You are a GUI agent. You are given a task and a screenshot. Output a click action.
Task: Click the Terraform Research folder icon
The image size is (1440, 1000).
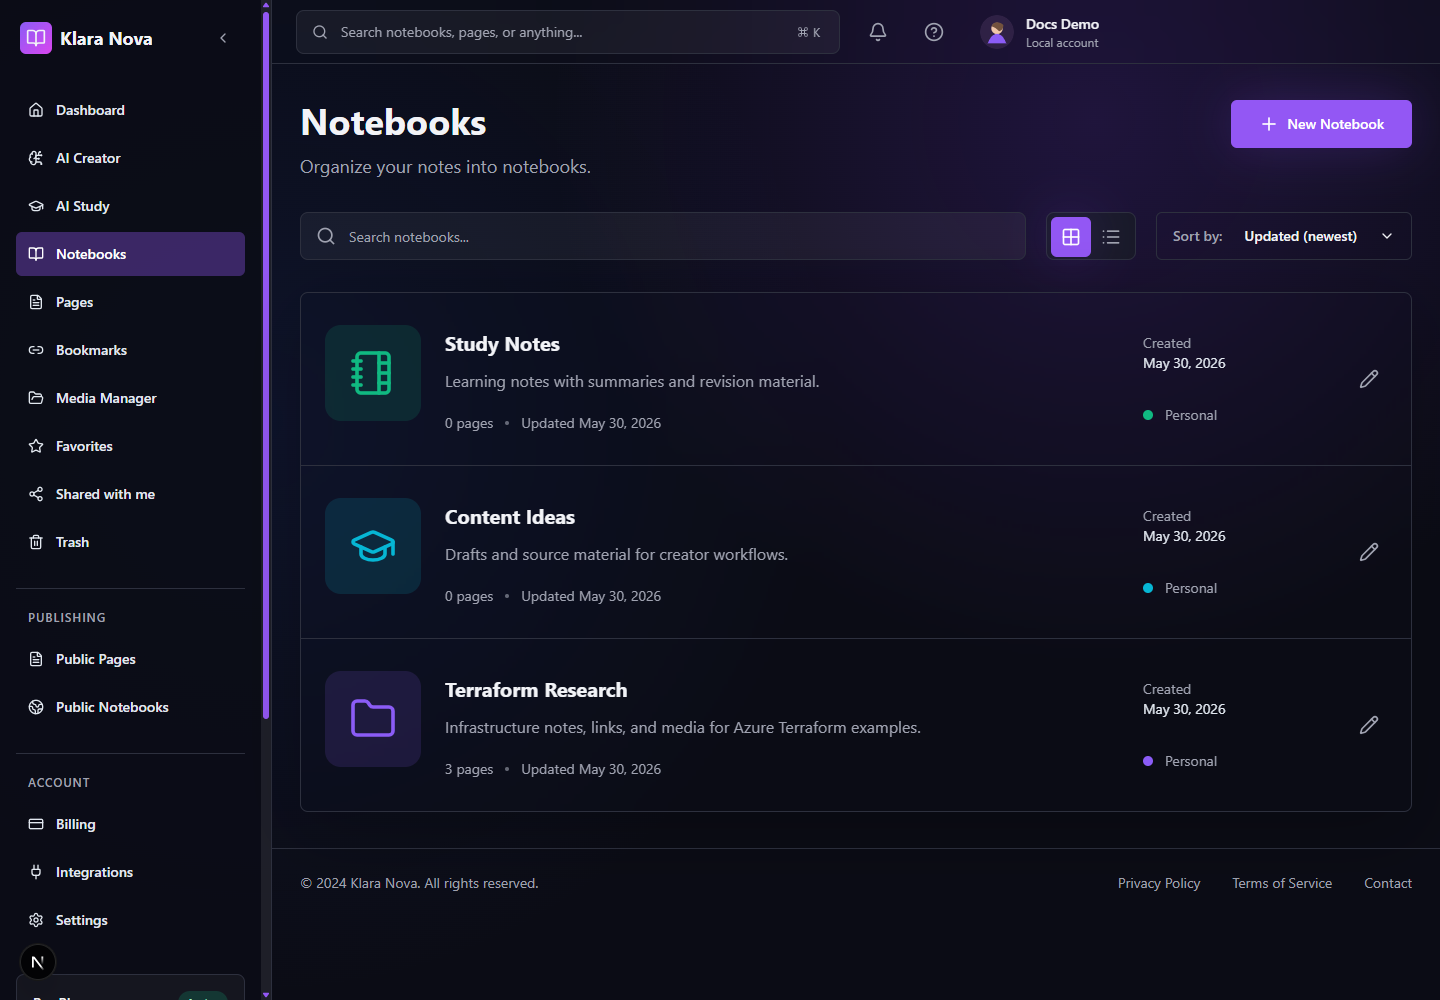pyautogui.click(x=373, y=719)
